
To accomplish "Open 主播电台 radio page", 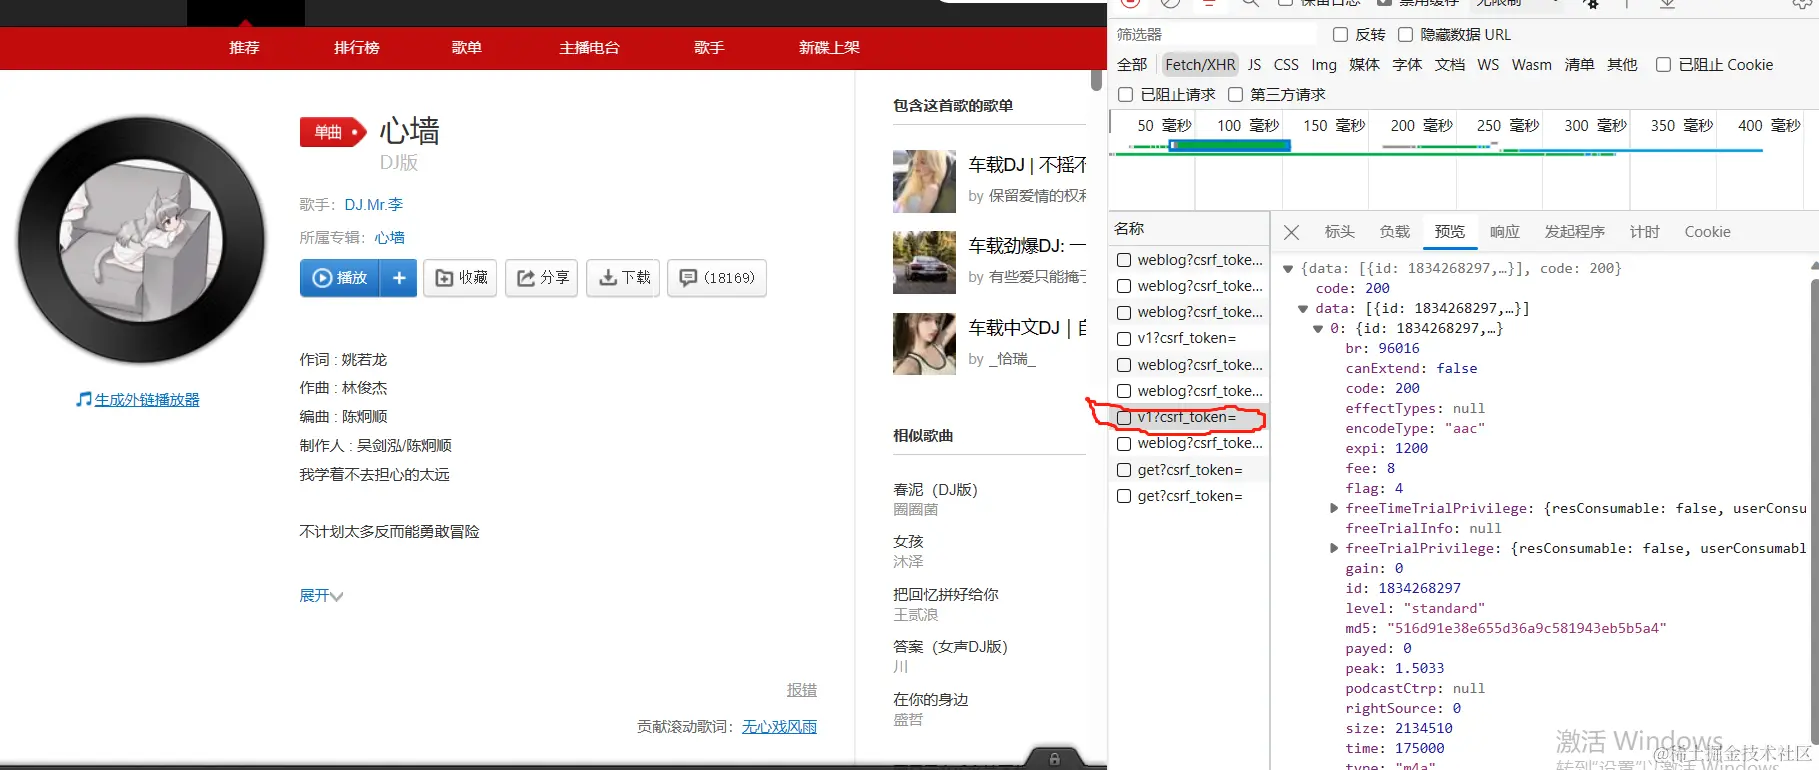I will tap(589, 48).
